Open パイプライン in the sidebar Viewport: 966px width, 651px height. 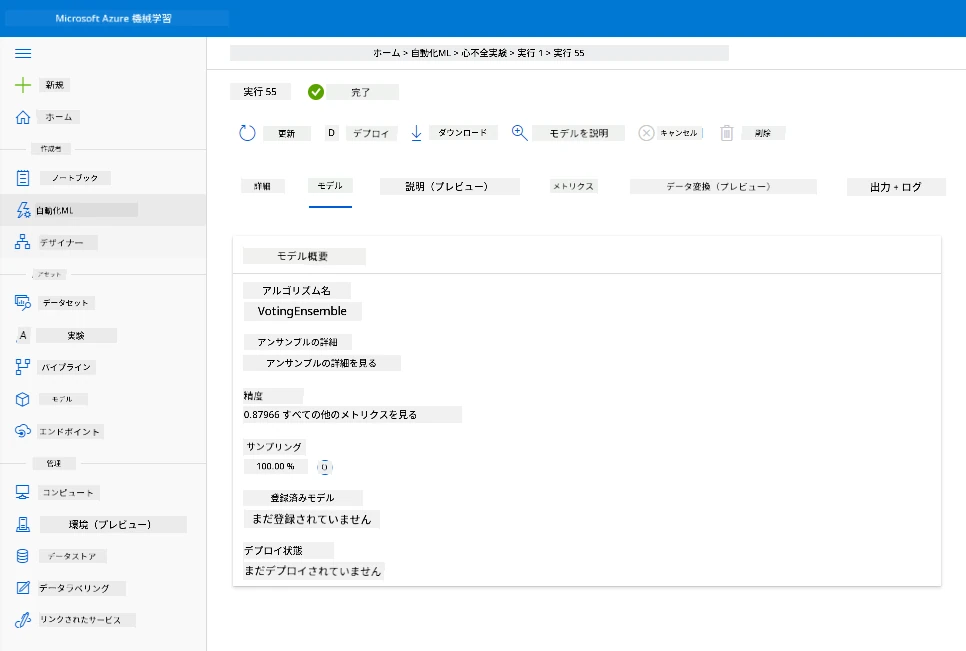pos(67,367)
